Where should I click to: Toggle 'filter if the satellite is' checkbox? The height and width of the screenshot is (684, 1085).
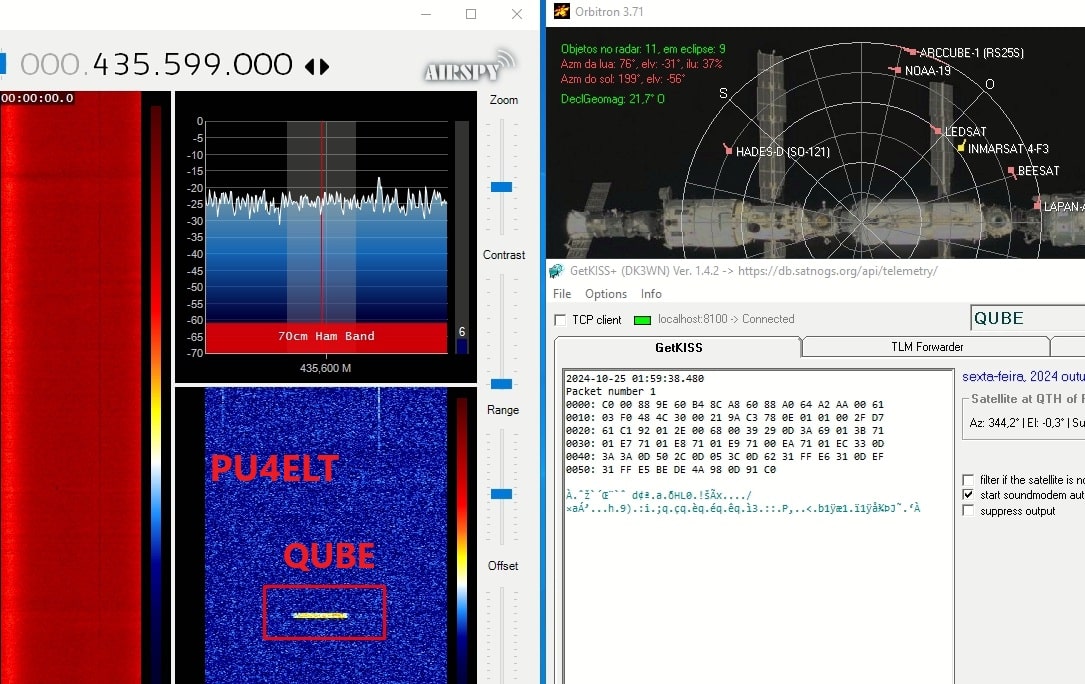pos(968,480)
